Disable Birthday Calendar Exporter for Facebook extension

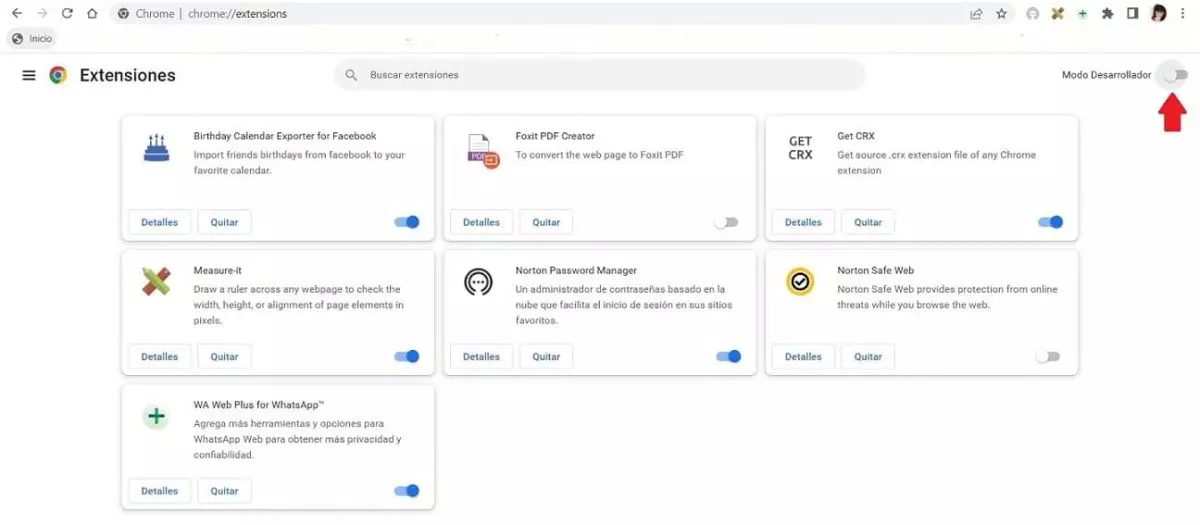(407, 222)
